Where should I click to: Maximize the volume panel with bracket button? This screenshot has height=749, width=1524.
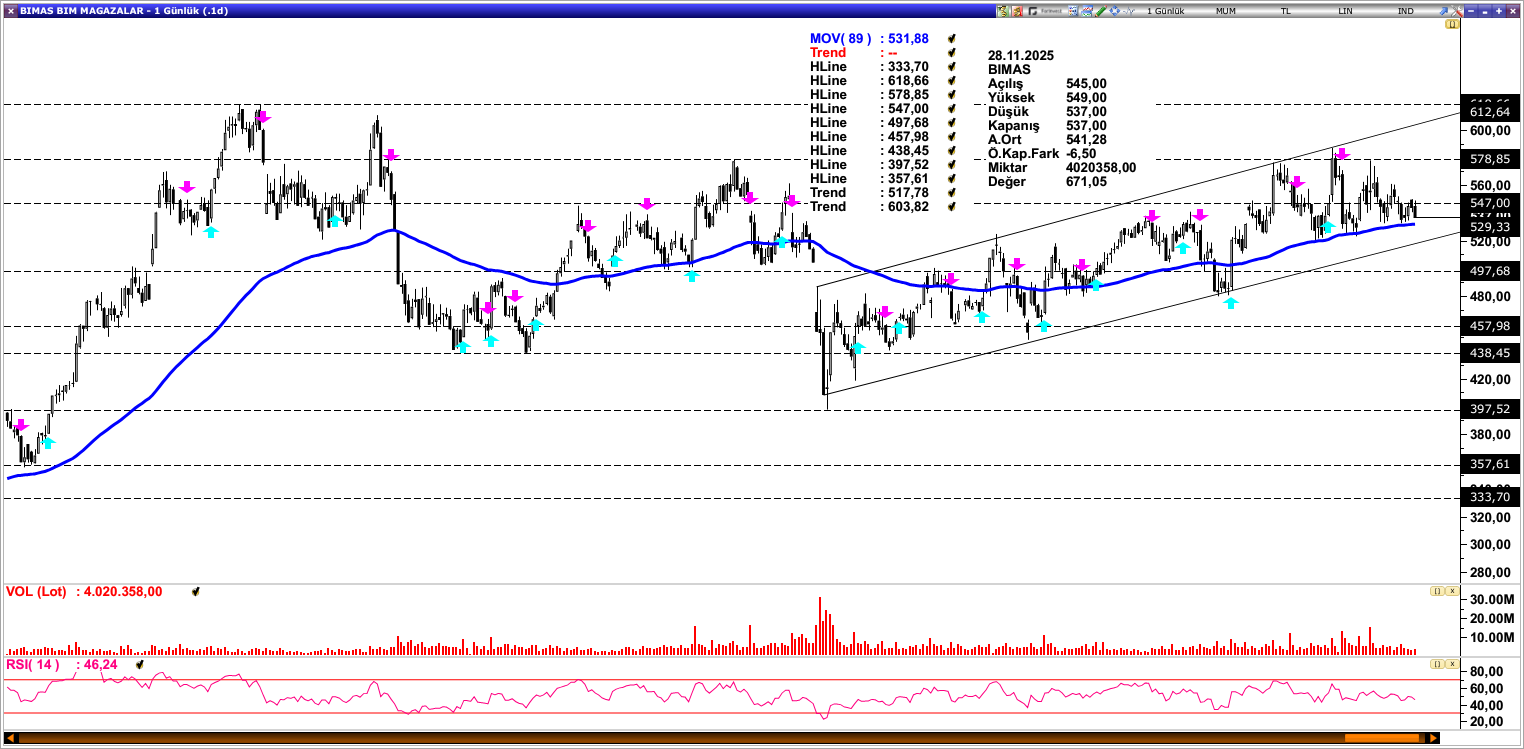click(x=1436, y=592)
